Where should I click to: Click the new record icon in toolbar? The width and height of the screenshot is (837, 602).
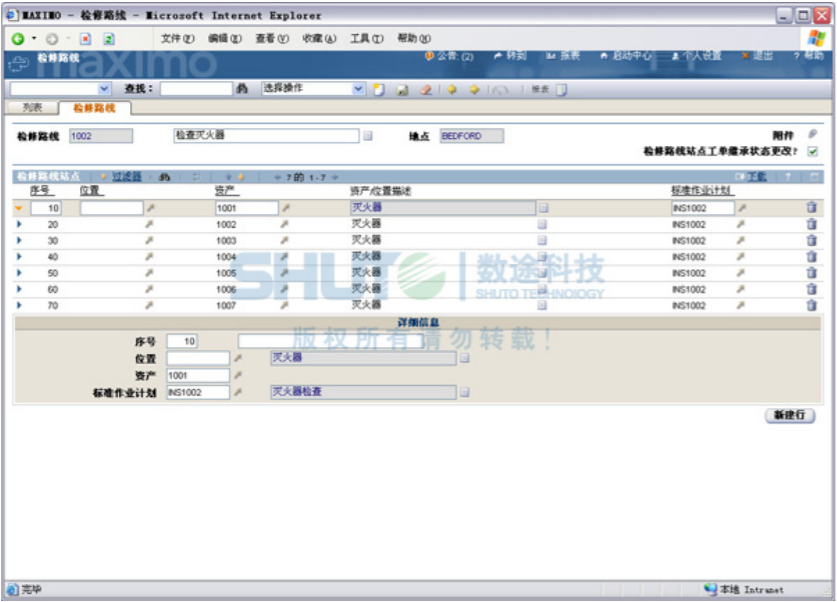pos(379,90)
